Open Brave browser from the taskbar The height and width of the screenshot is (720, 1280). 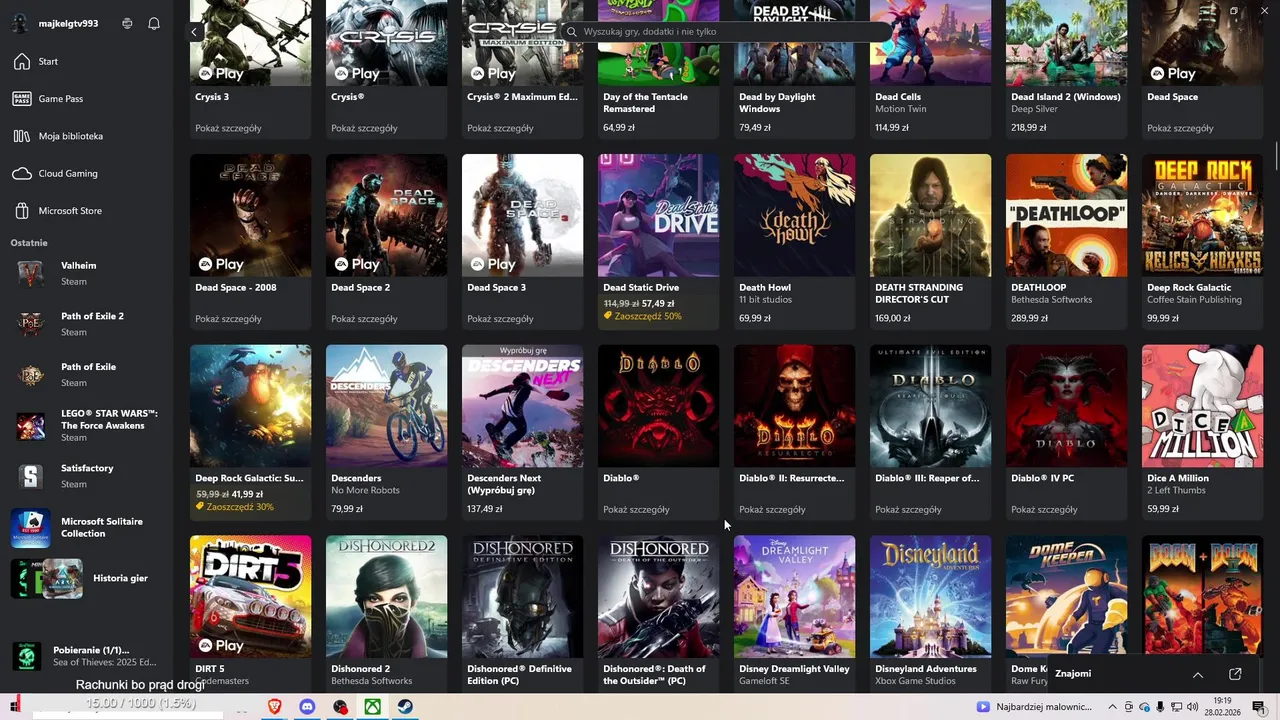(x=275, y=707)
